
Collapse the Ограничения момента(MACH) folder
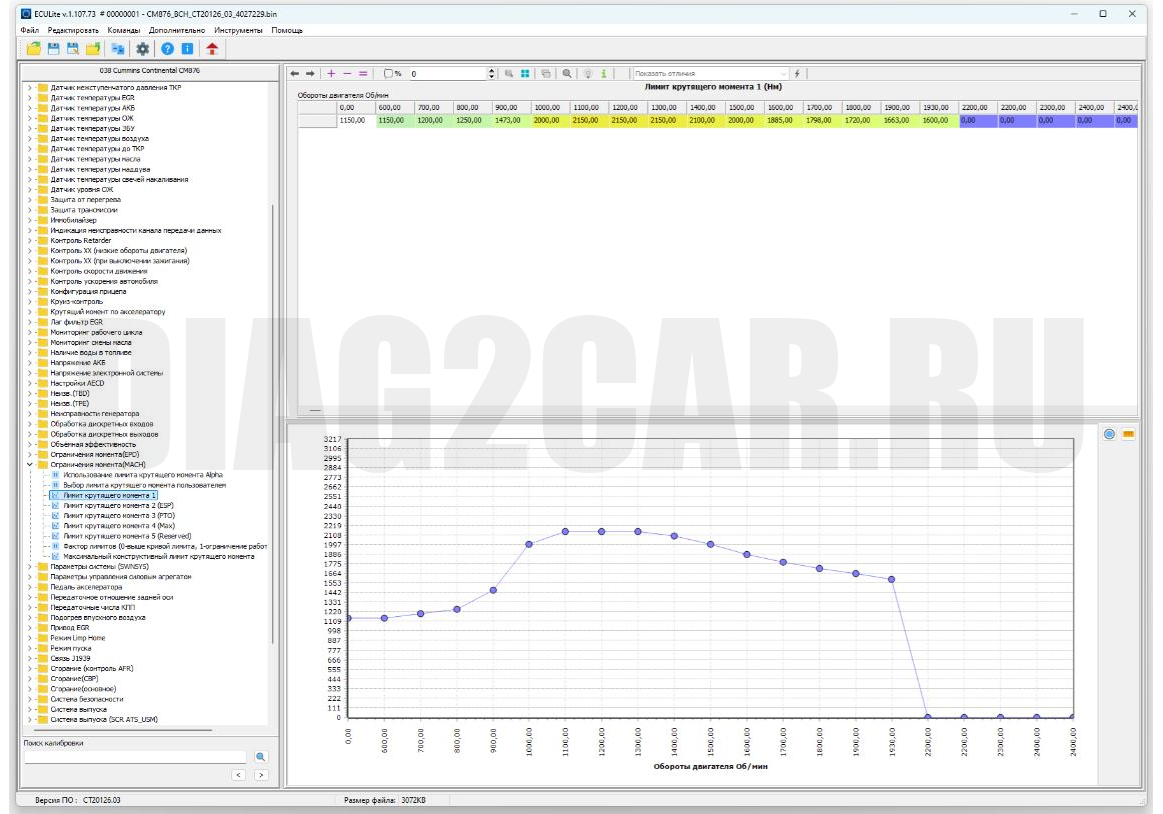[x=30, y=465]
